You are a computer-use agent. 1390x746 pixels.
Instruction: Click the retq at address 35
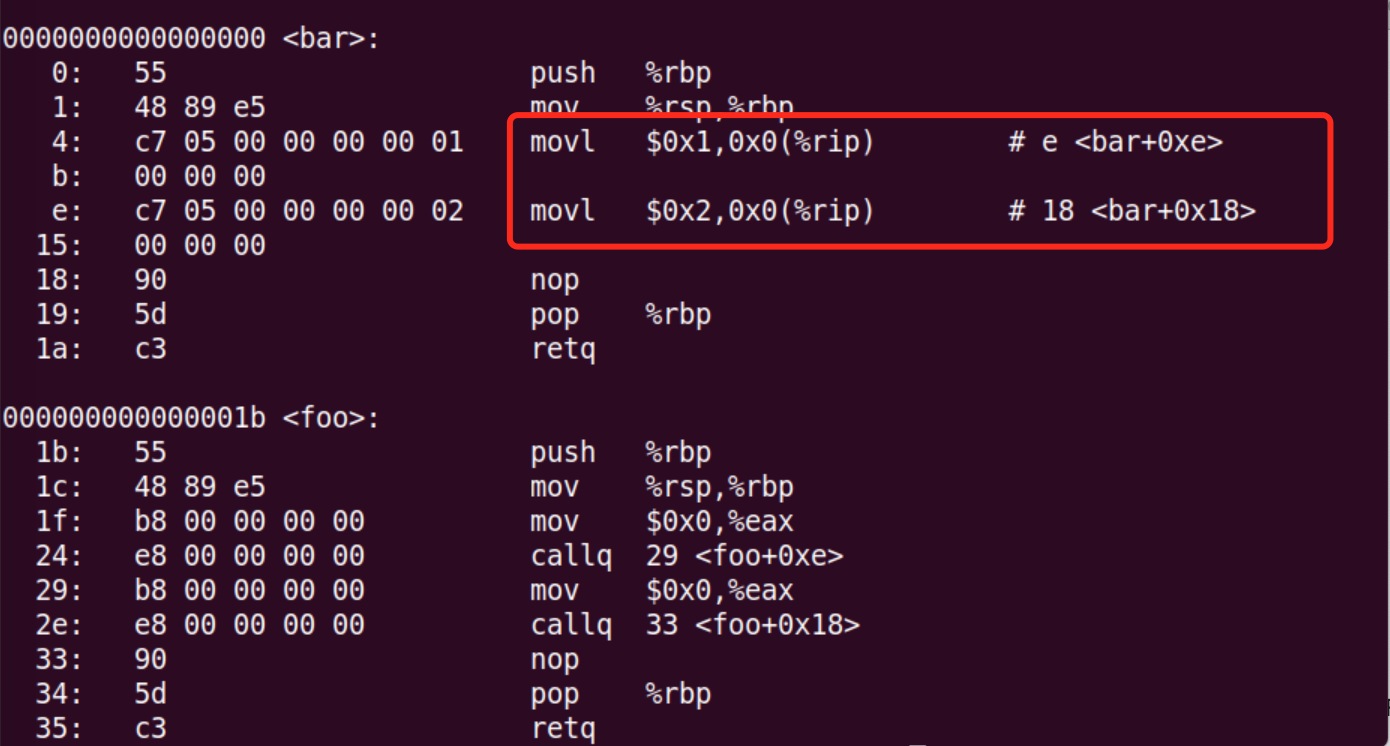coord(563,728)
